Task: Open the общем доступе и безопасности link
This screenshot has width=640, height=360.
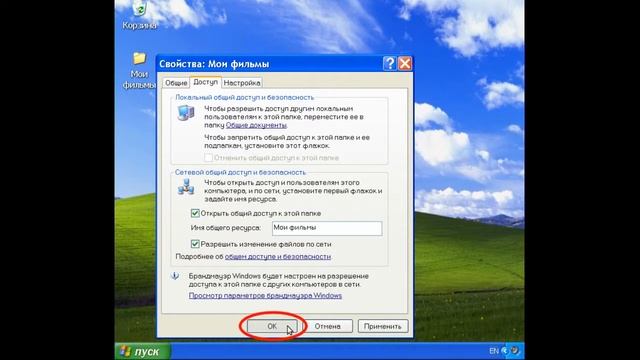Action: tap(278, 257)
